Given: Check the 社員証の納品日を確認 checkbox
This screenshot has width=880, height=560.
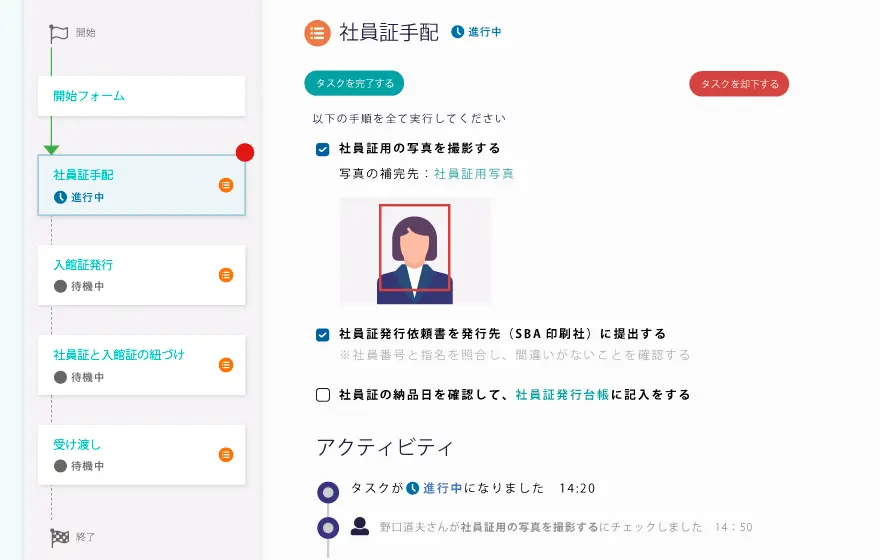Looking at the screenshot, I should click(x=323, y=395).
